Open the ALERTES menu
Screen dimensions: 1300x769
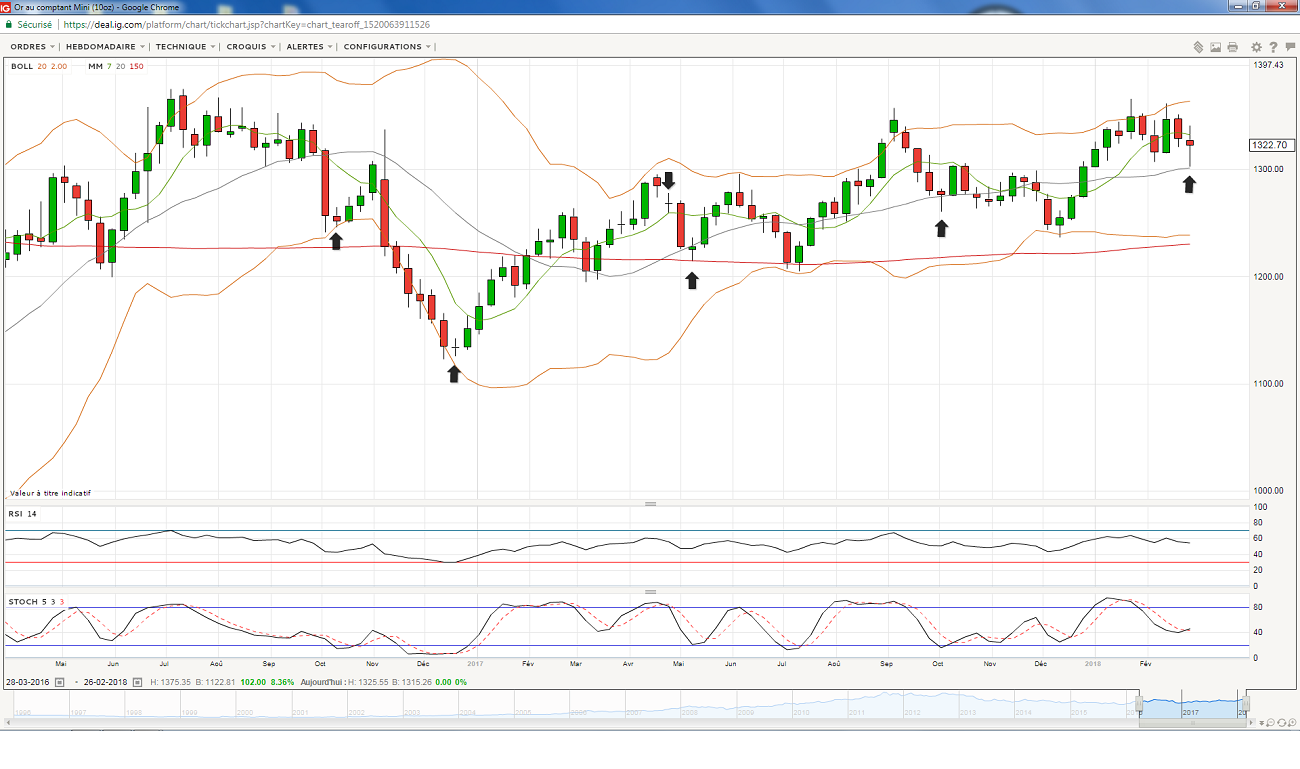tap(309, 47)
